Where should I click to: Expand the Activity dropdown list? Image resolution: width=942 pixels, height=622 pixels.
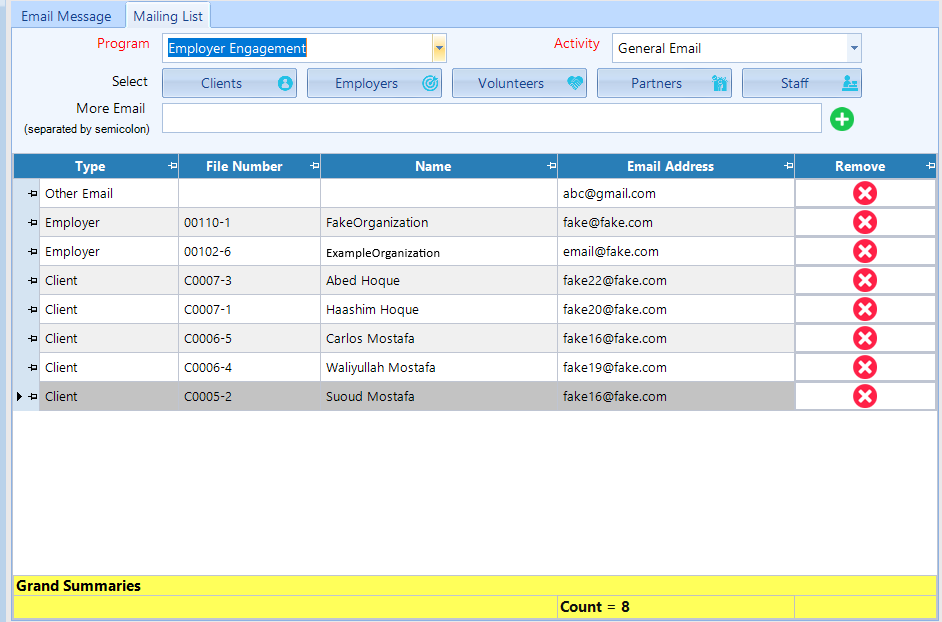[853, 48]
